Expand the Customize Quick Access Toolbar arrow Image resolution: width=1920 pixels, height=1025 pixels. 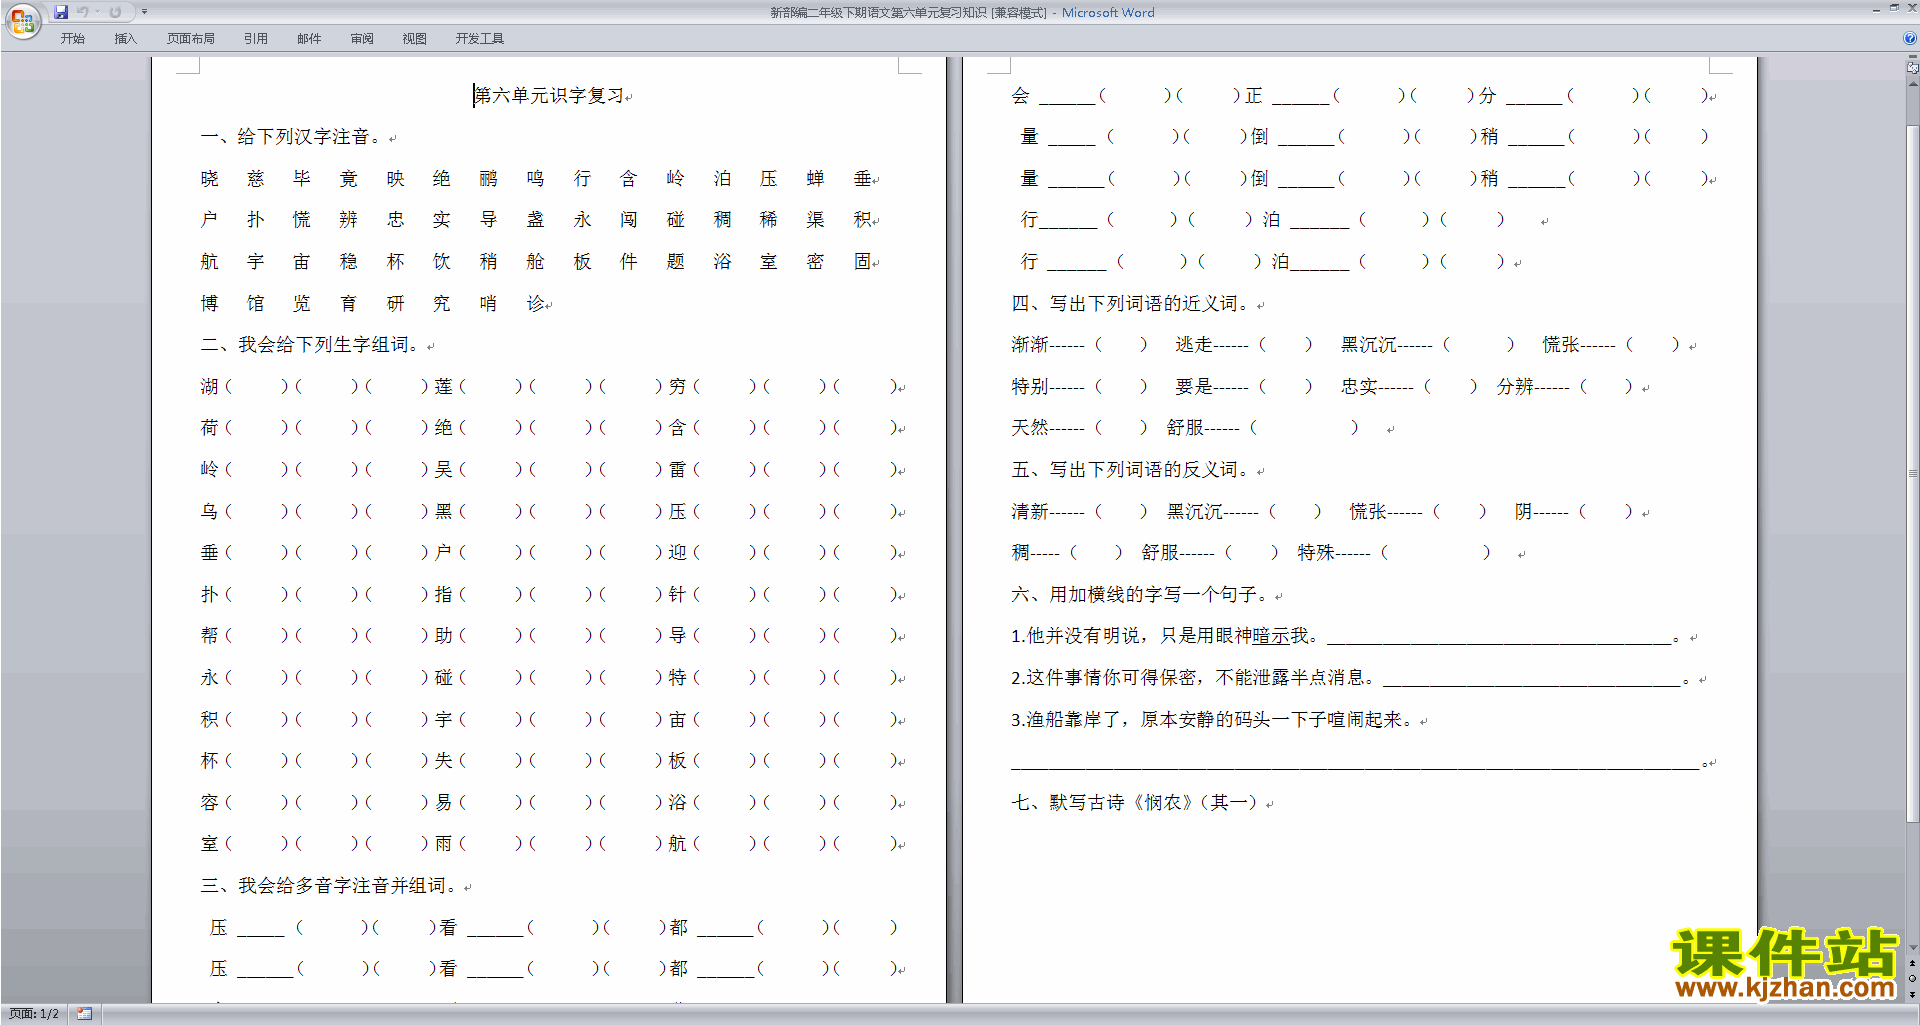[x=144, y=12]
